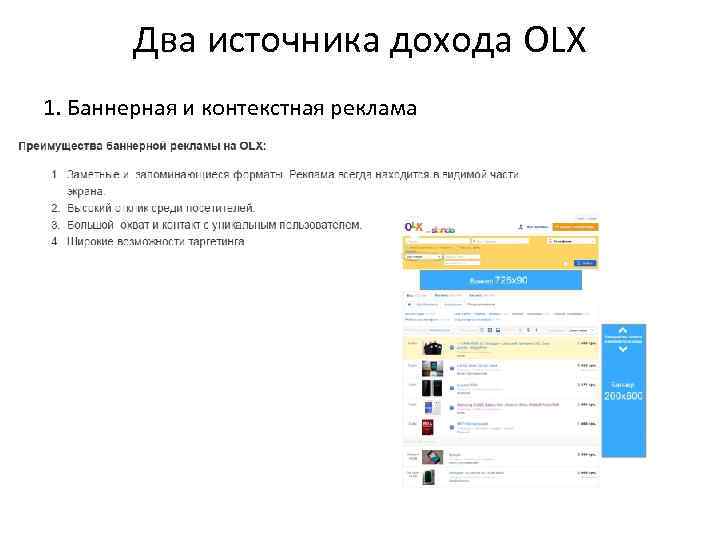Open the third listing's black phones thumbnail

click(432, 388)
